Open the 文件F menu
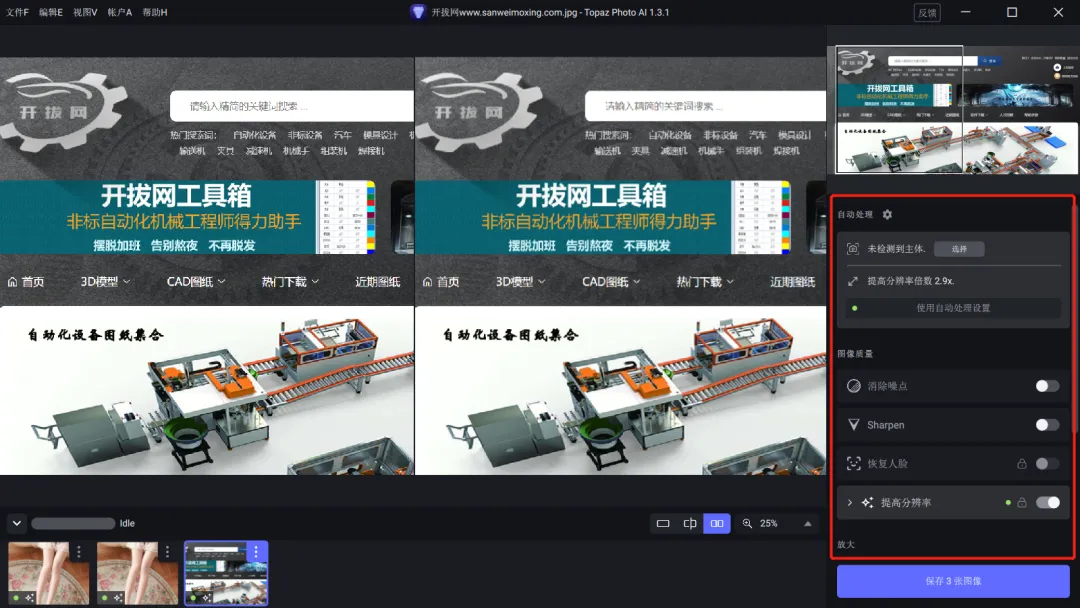This screenshot has height=608, width=1080. [x=17, y=12]
